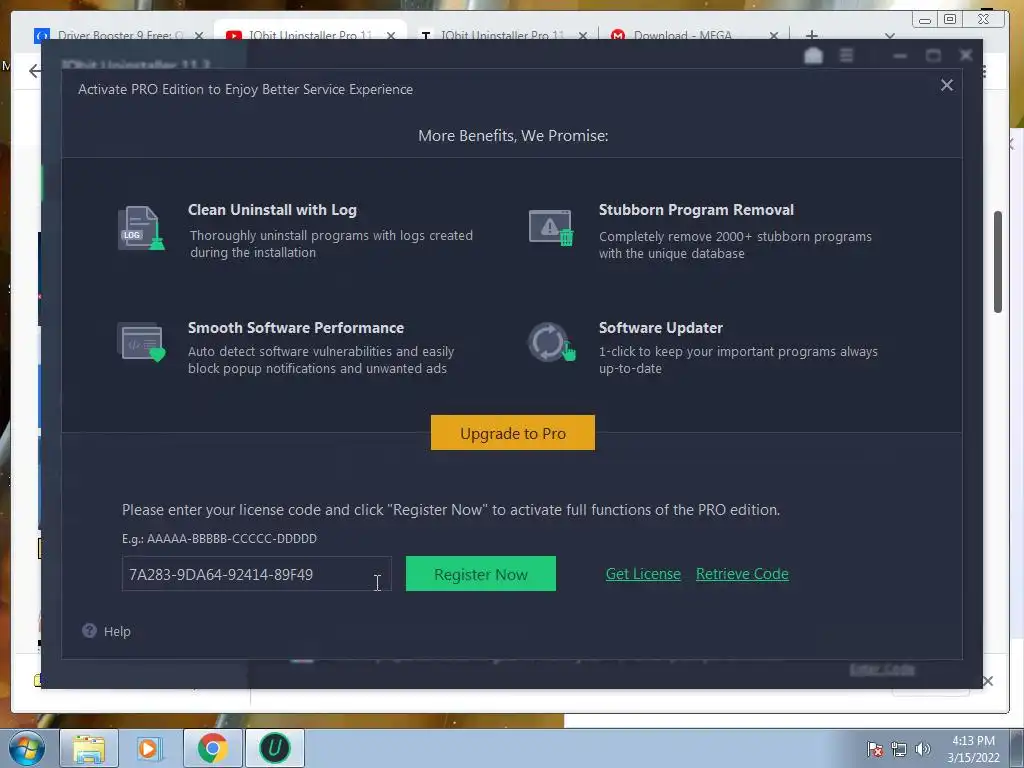The image size is (1024, 768).
Task: Open the Retrieve Code link
Action: tap(742, 574)
